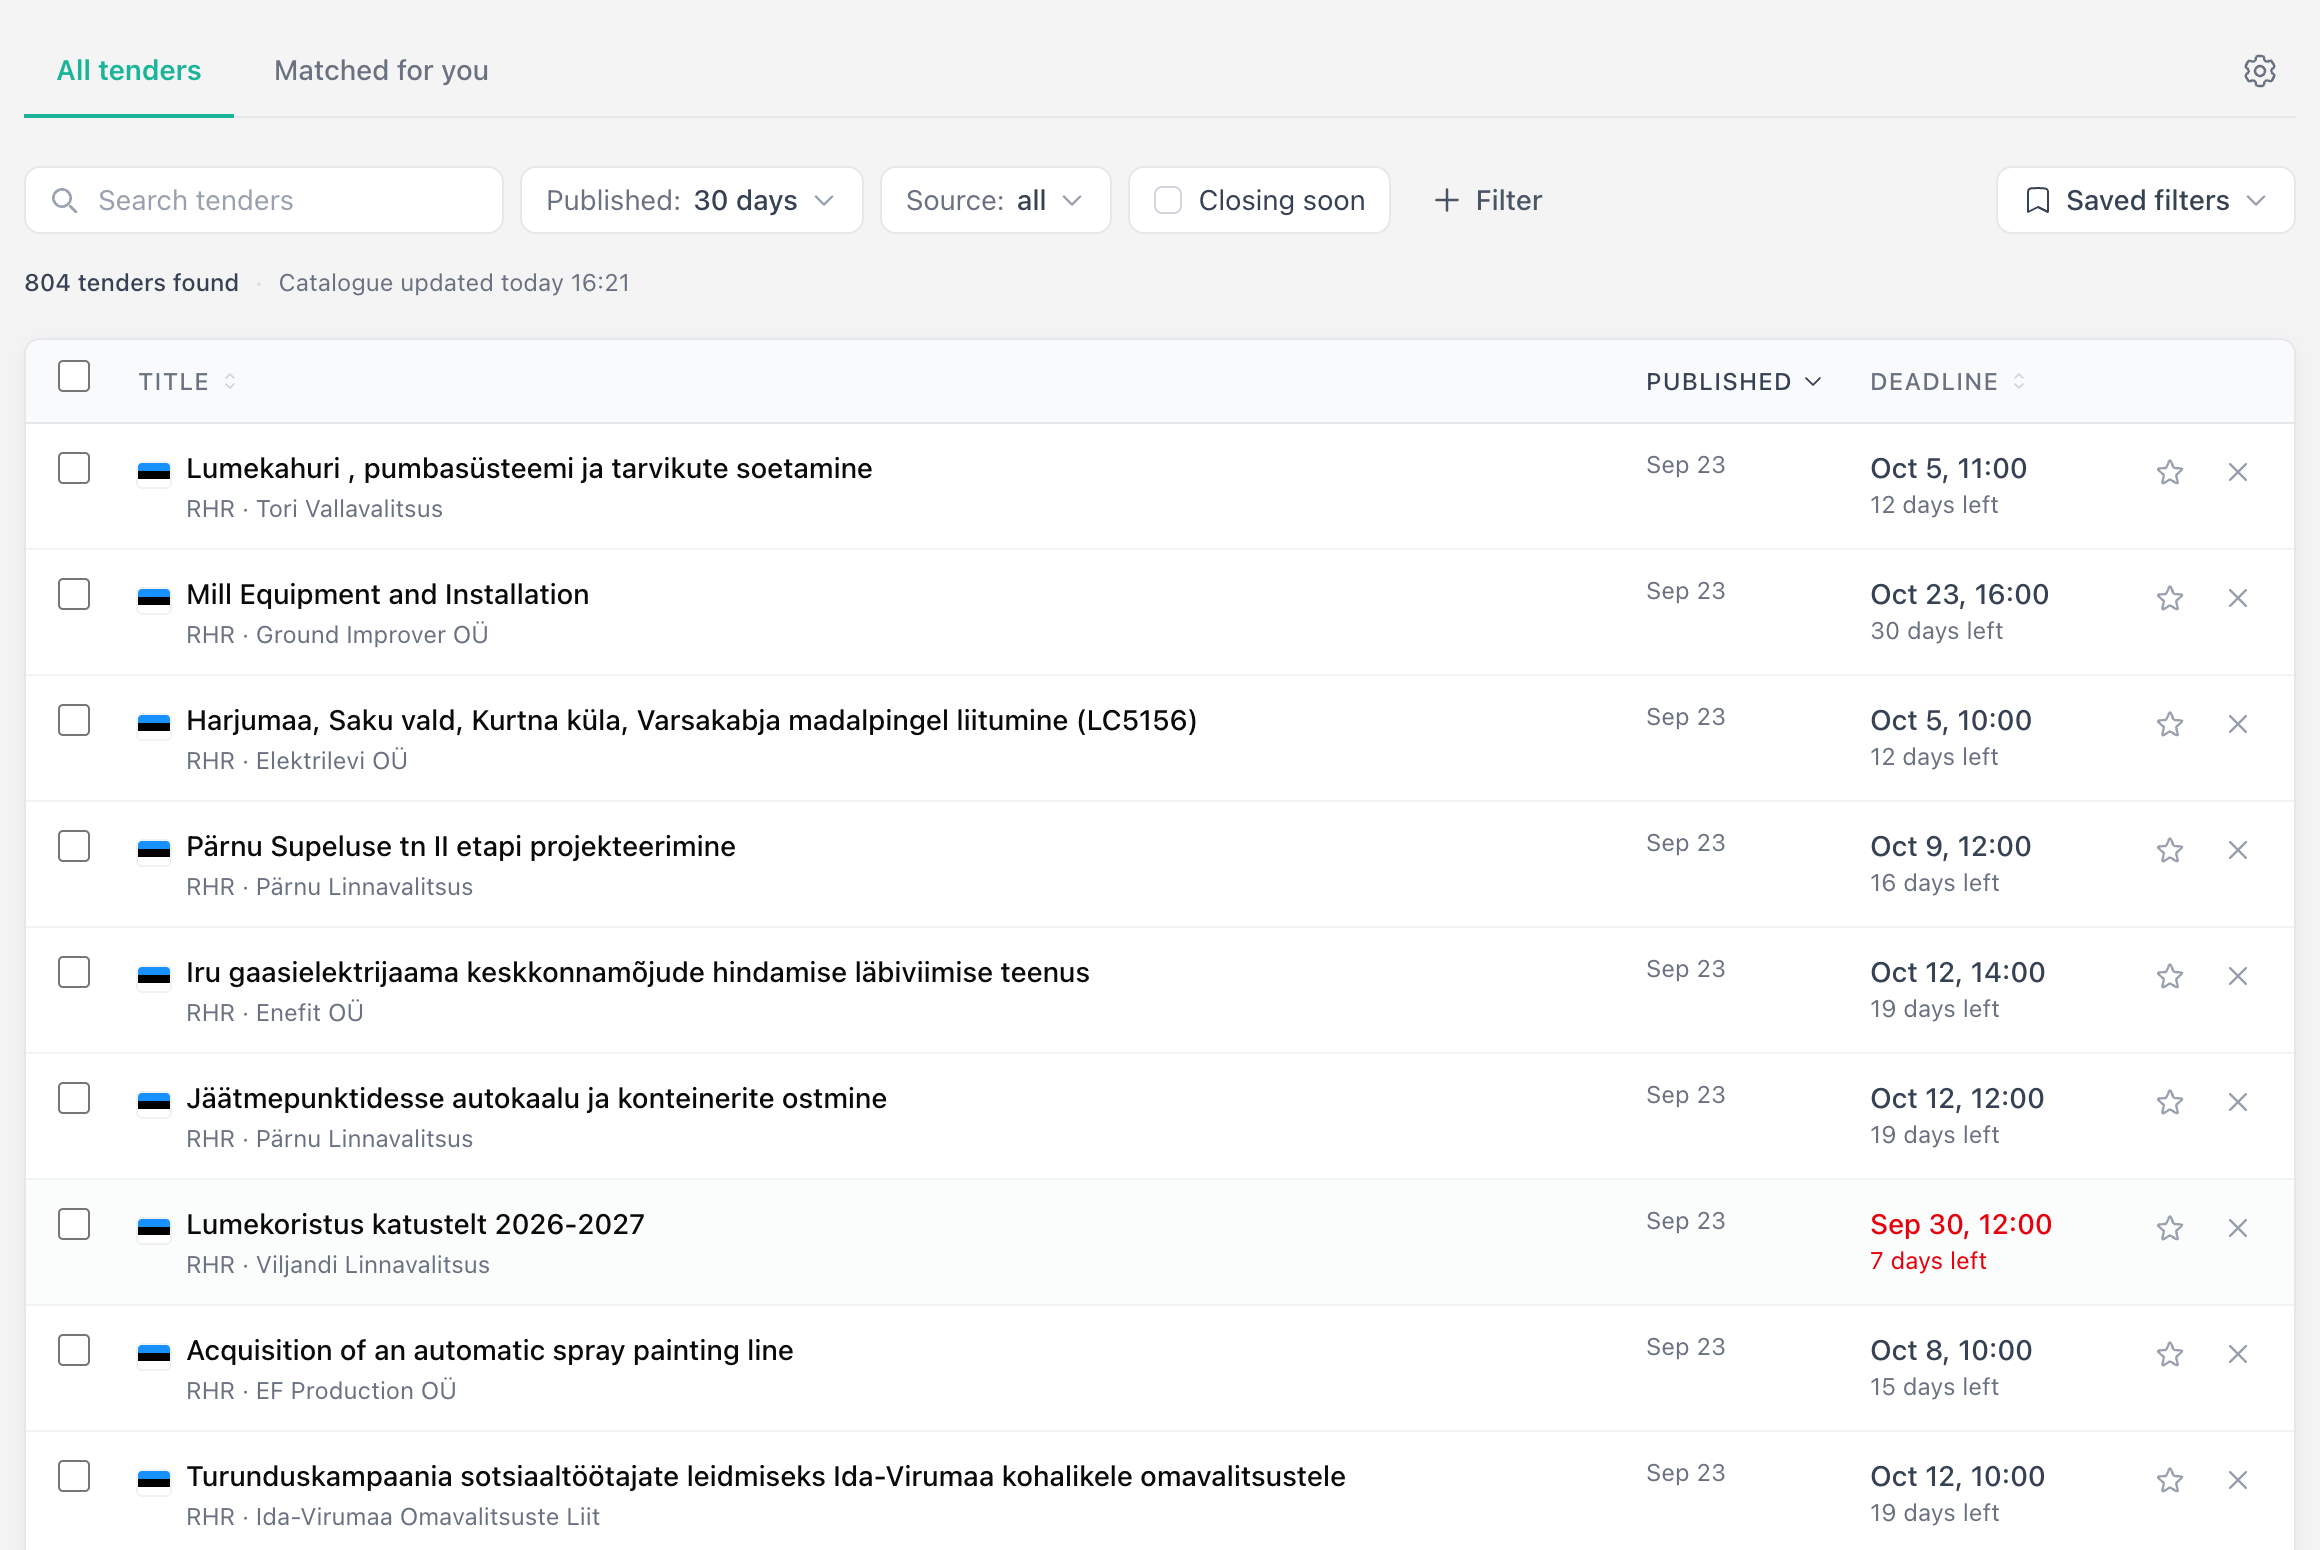Star the Turunduskampaania sotsiaaltöötajate tender
The width and height of the screenshot is (2320, 1550).
point(2169,1480)
